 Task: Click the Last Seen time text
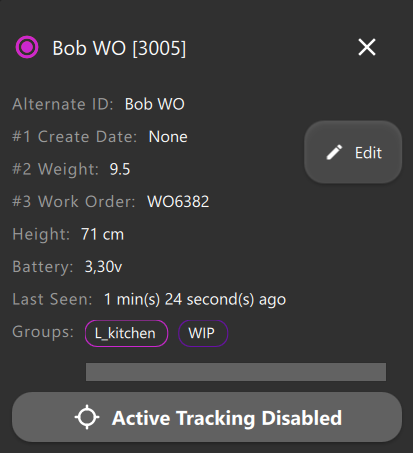click(x=195, y=299)
